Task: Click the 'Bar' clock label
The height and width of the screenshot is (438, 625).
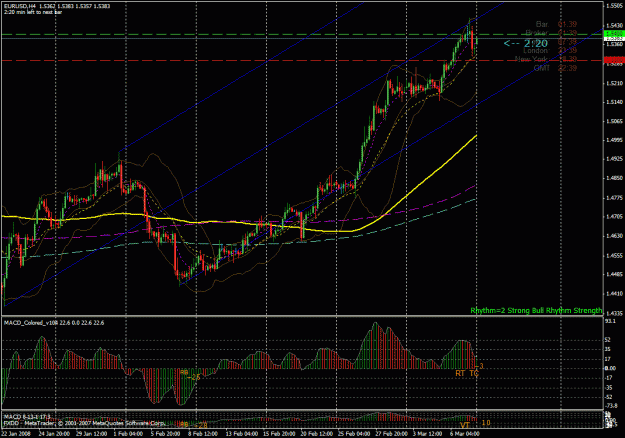Action: [542, 24]
